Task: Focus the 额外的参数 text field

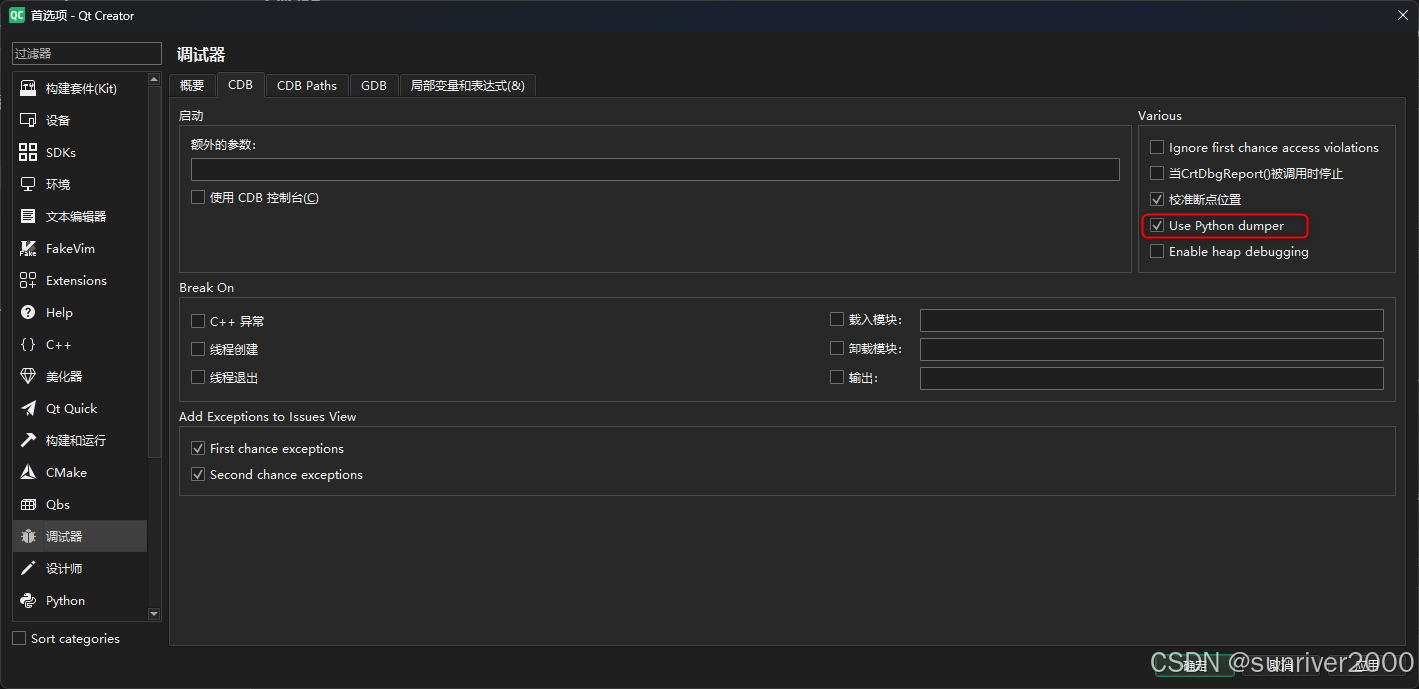Action: point(655,169)
